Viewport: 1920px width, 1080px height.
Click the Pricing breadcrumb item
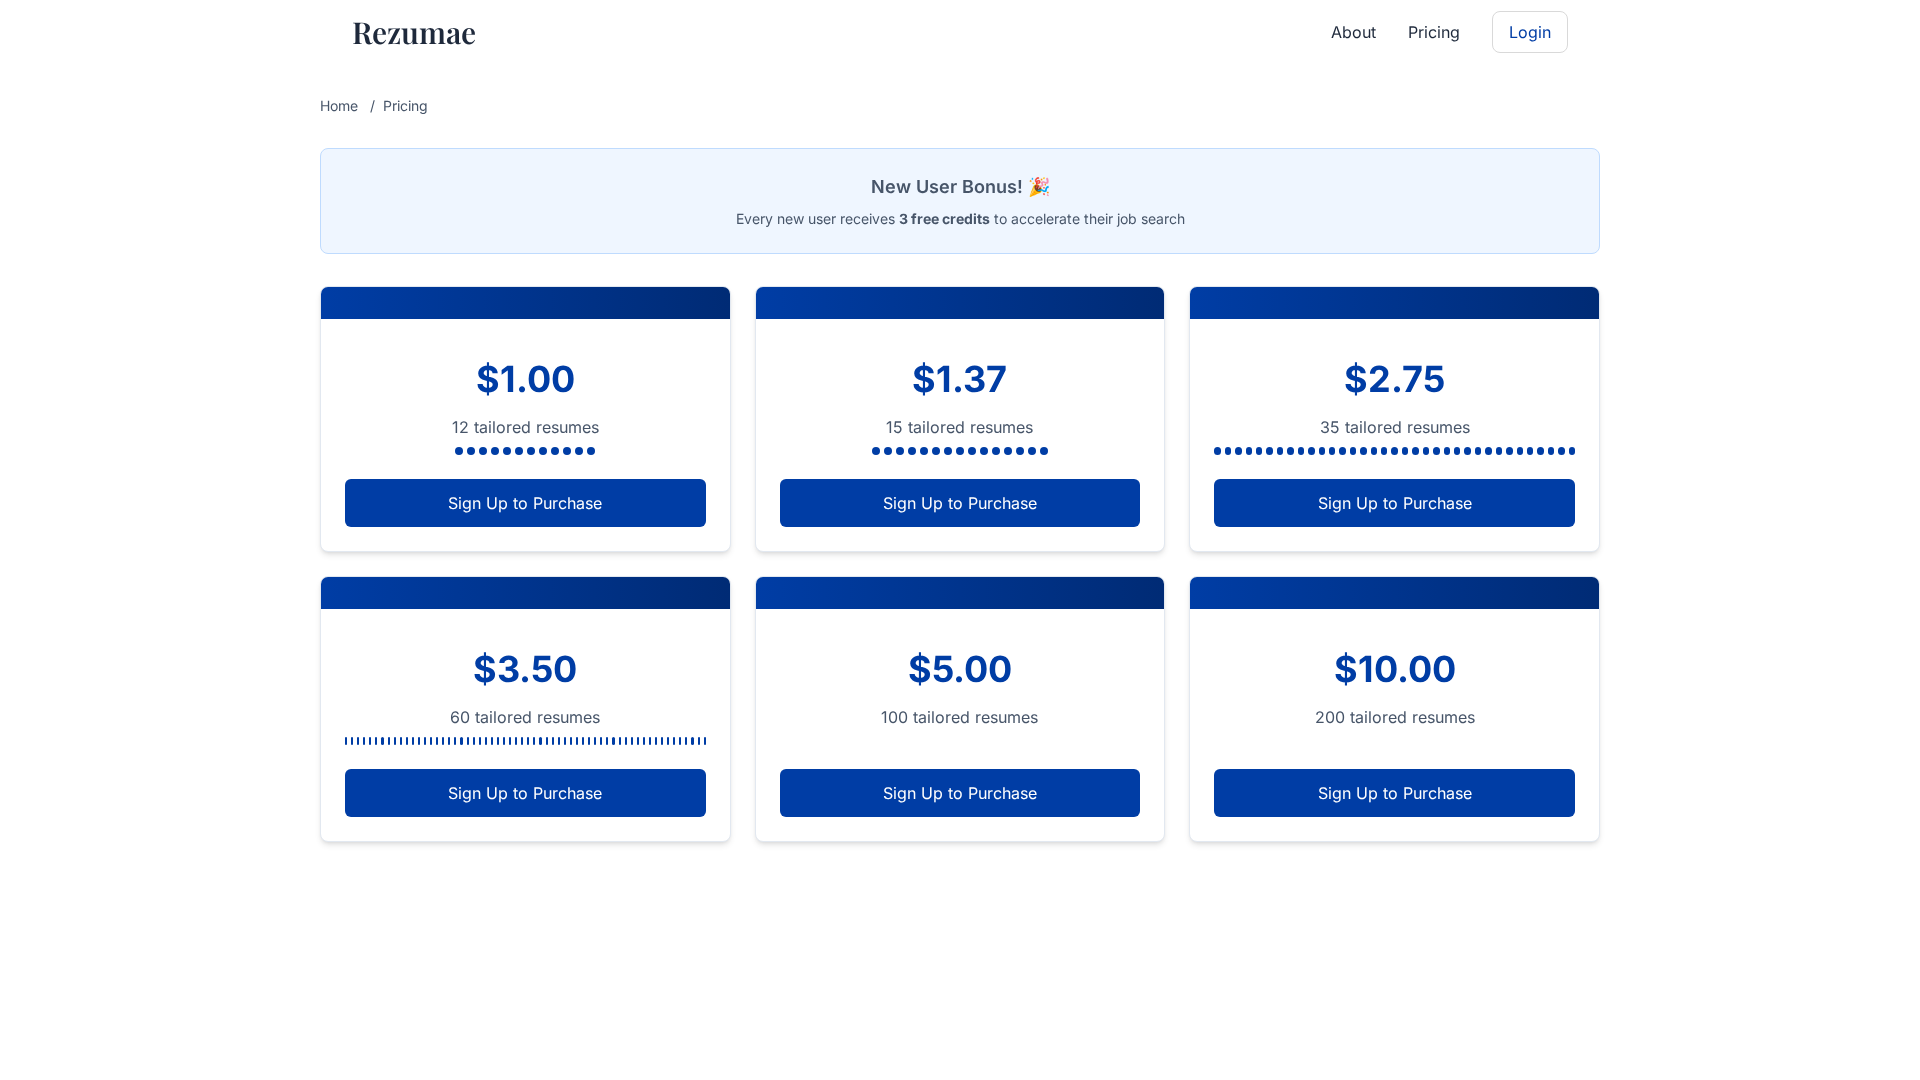click(405, 106)
